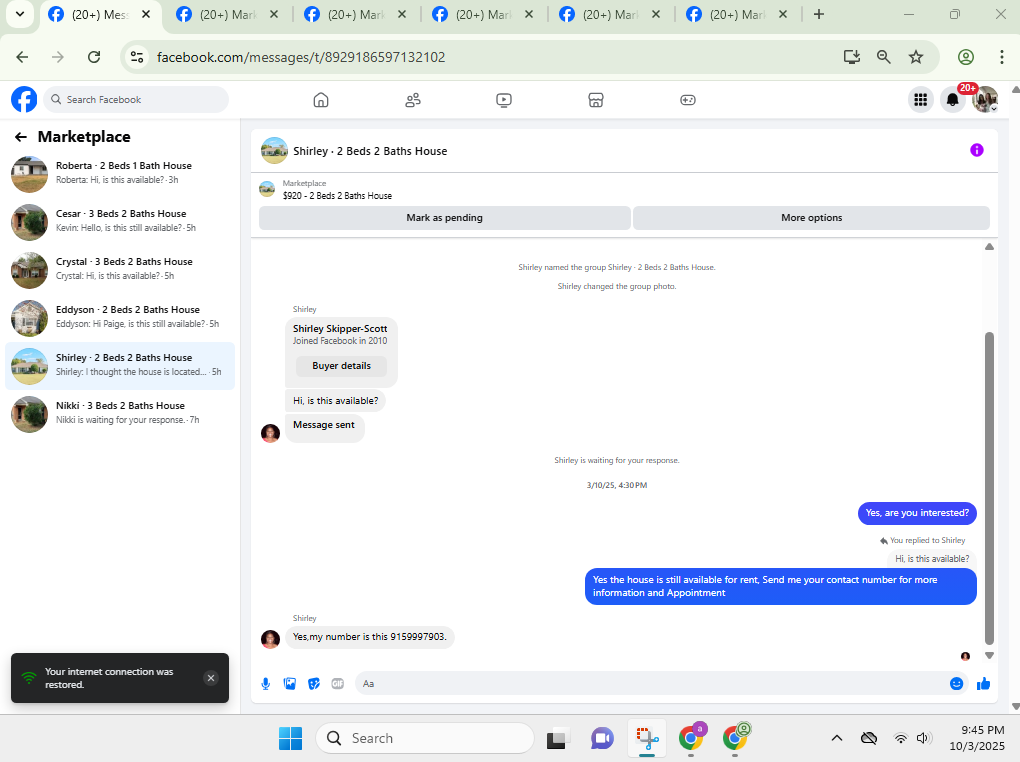Click More options button
The height and width of the screenshot is (762, 1020).
(811, 218)
